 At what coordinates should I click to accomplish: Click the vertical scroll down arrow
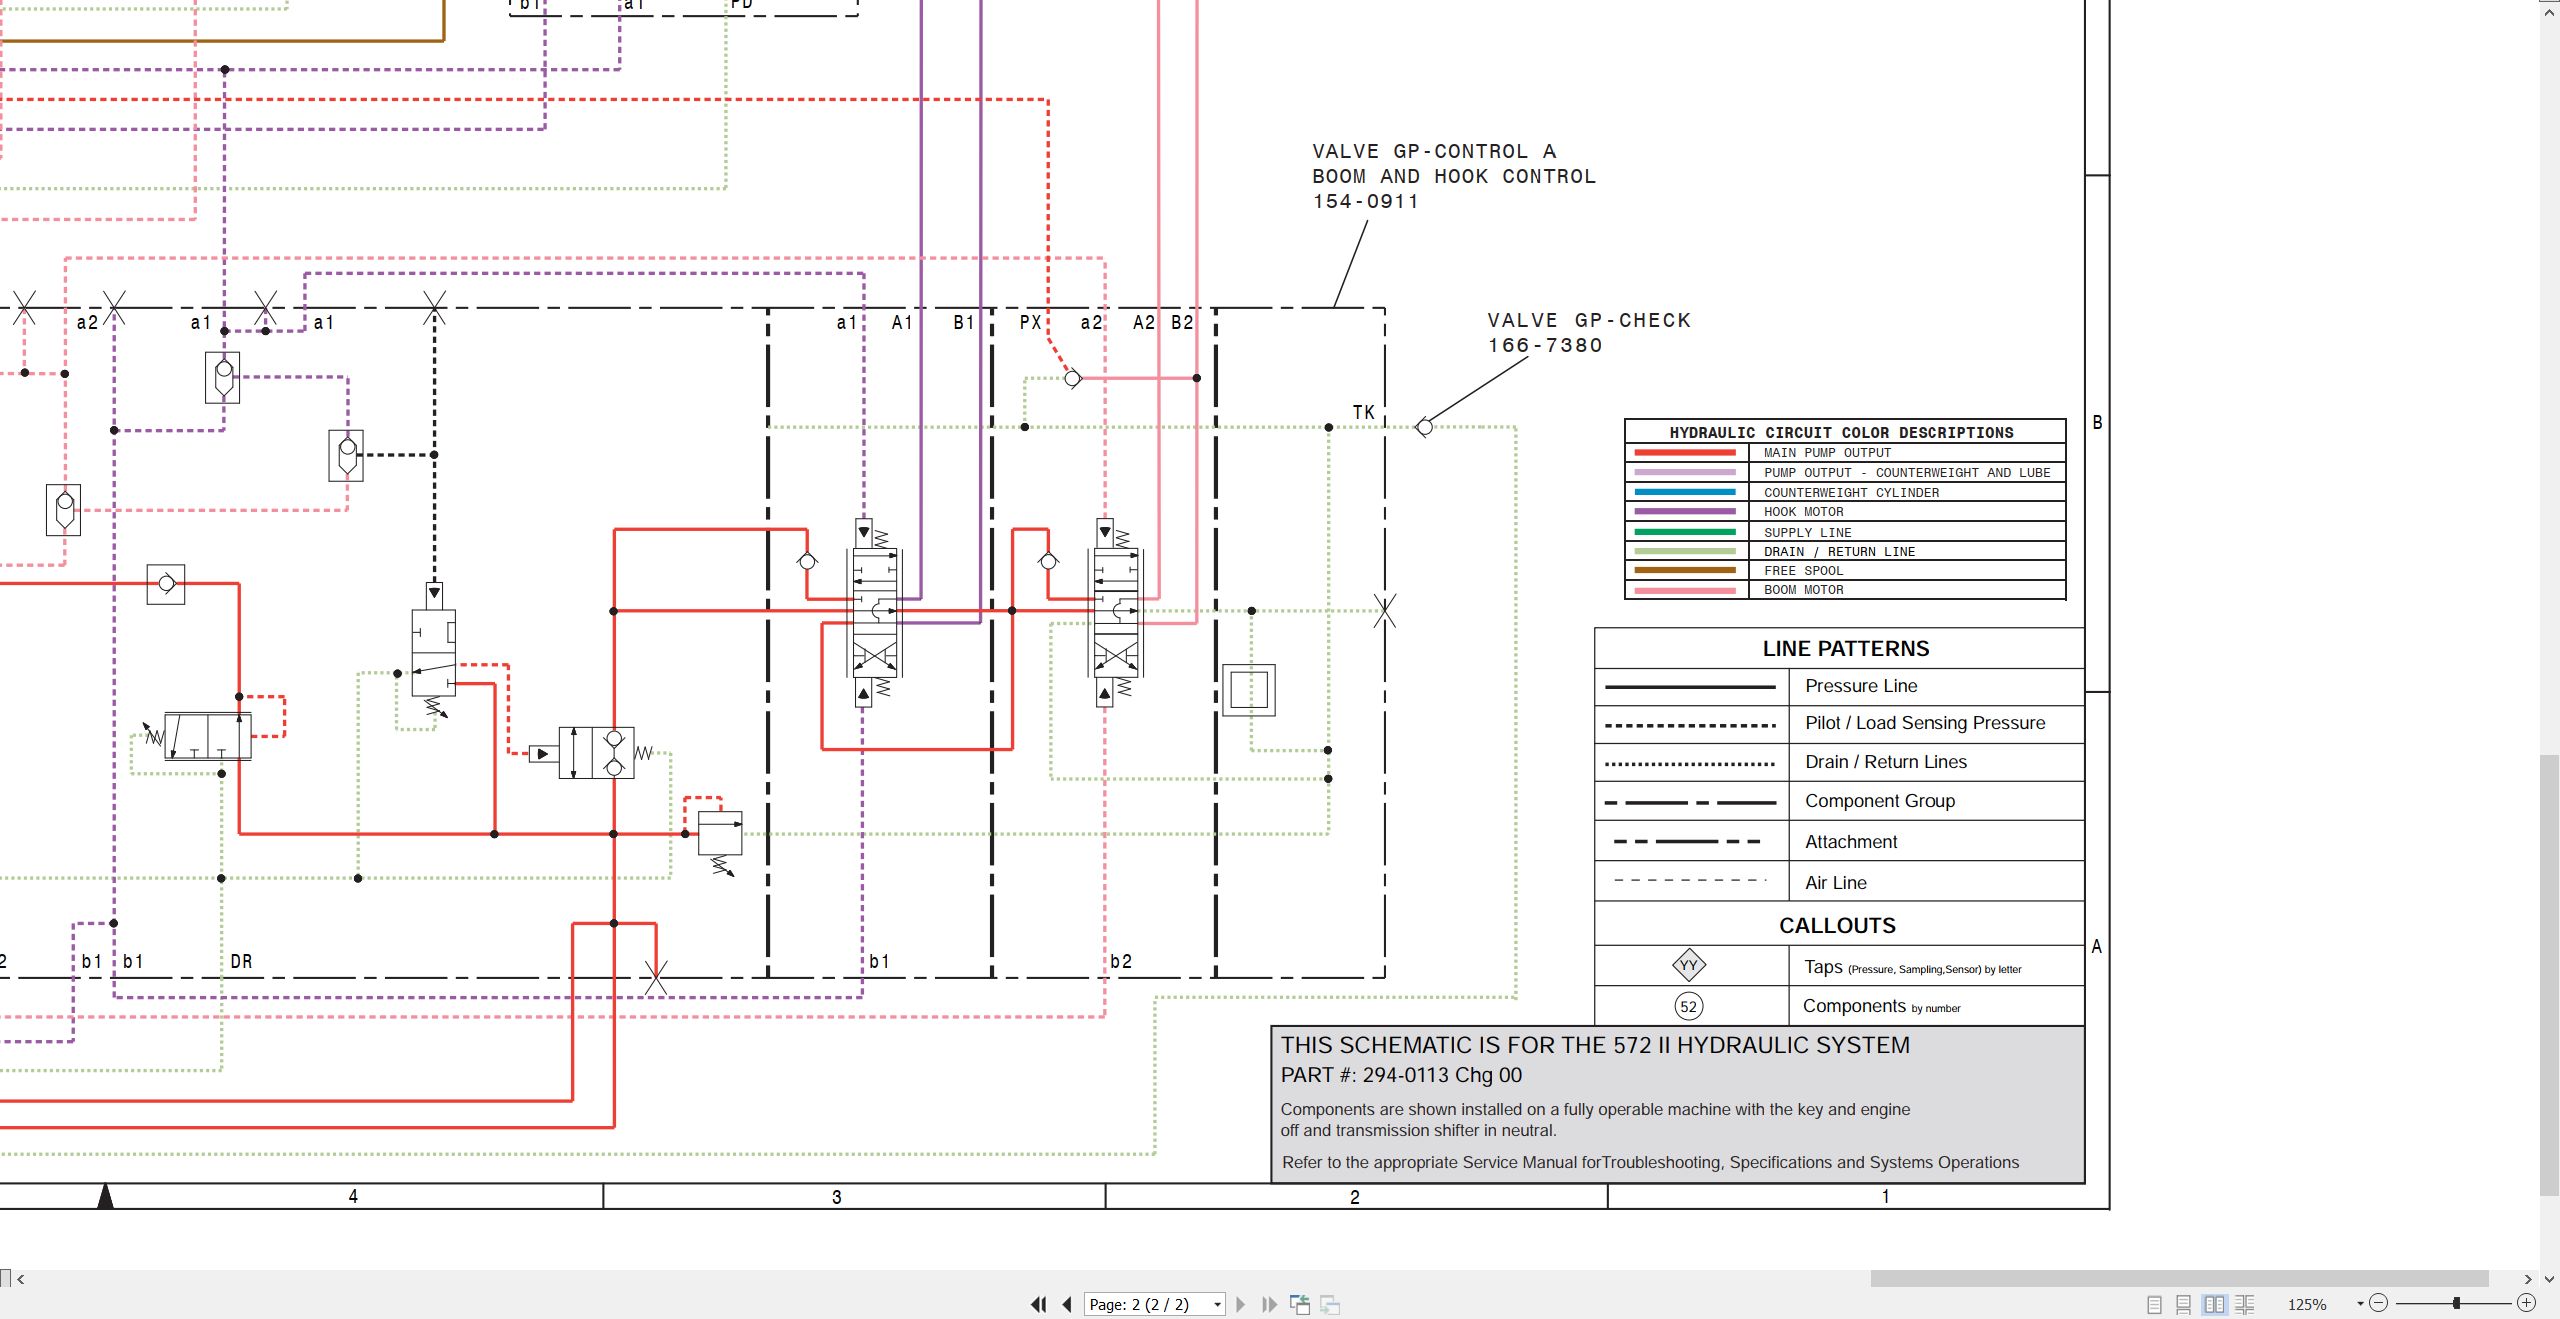(2550, 1279)
